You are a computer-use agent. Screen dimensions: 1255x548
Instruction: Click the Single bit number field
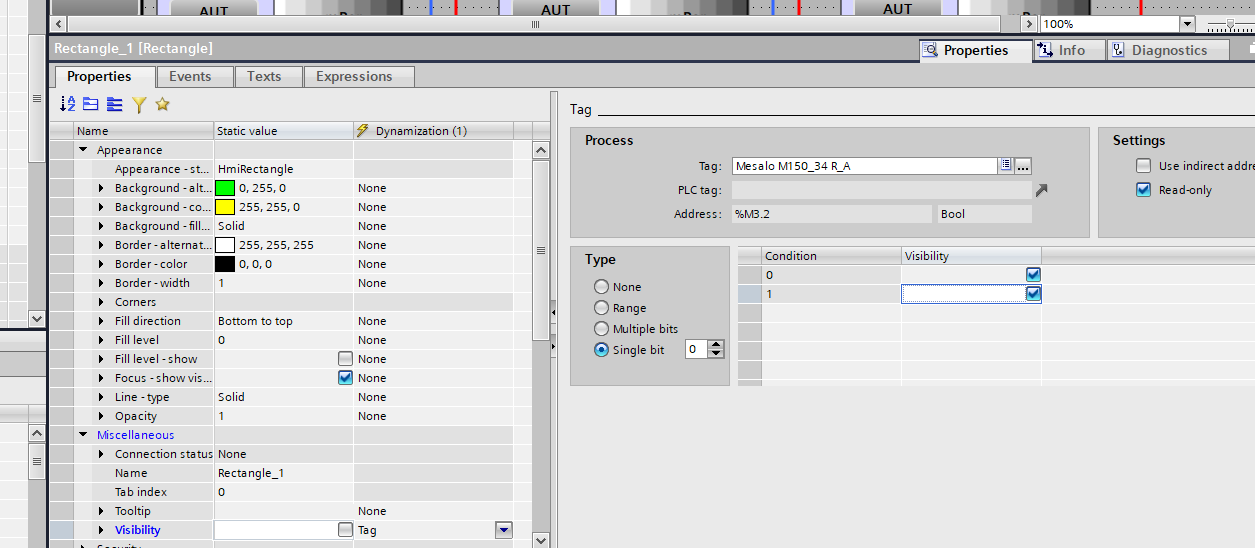pyautogui.click(x=697, y=349)
